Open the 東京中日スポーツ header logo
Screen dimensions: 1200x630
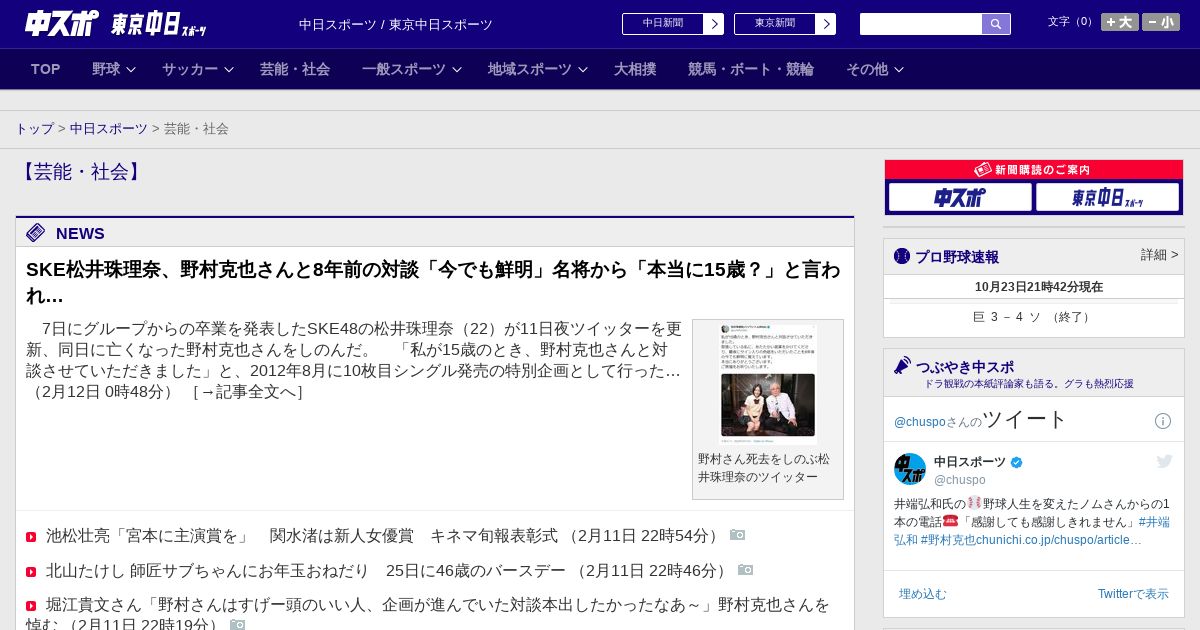[158, 24]
